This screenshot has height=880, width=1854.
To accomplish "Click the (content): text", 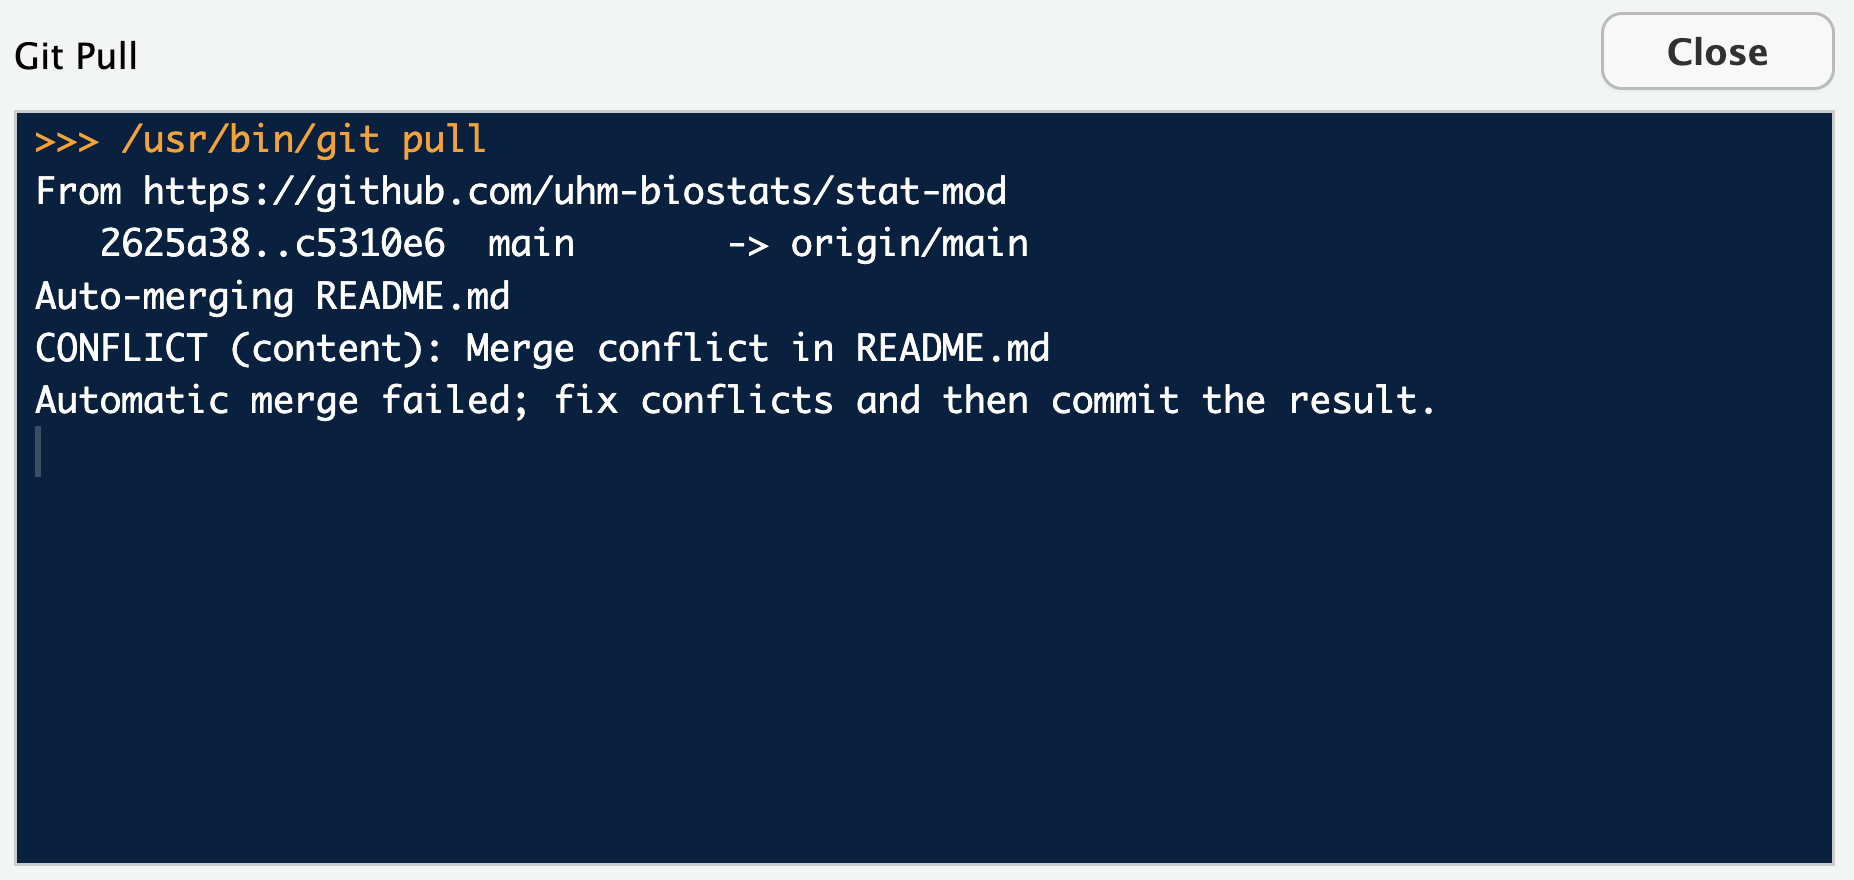I will click(336, 349).
